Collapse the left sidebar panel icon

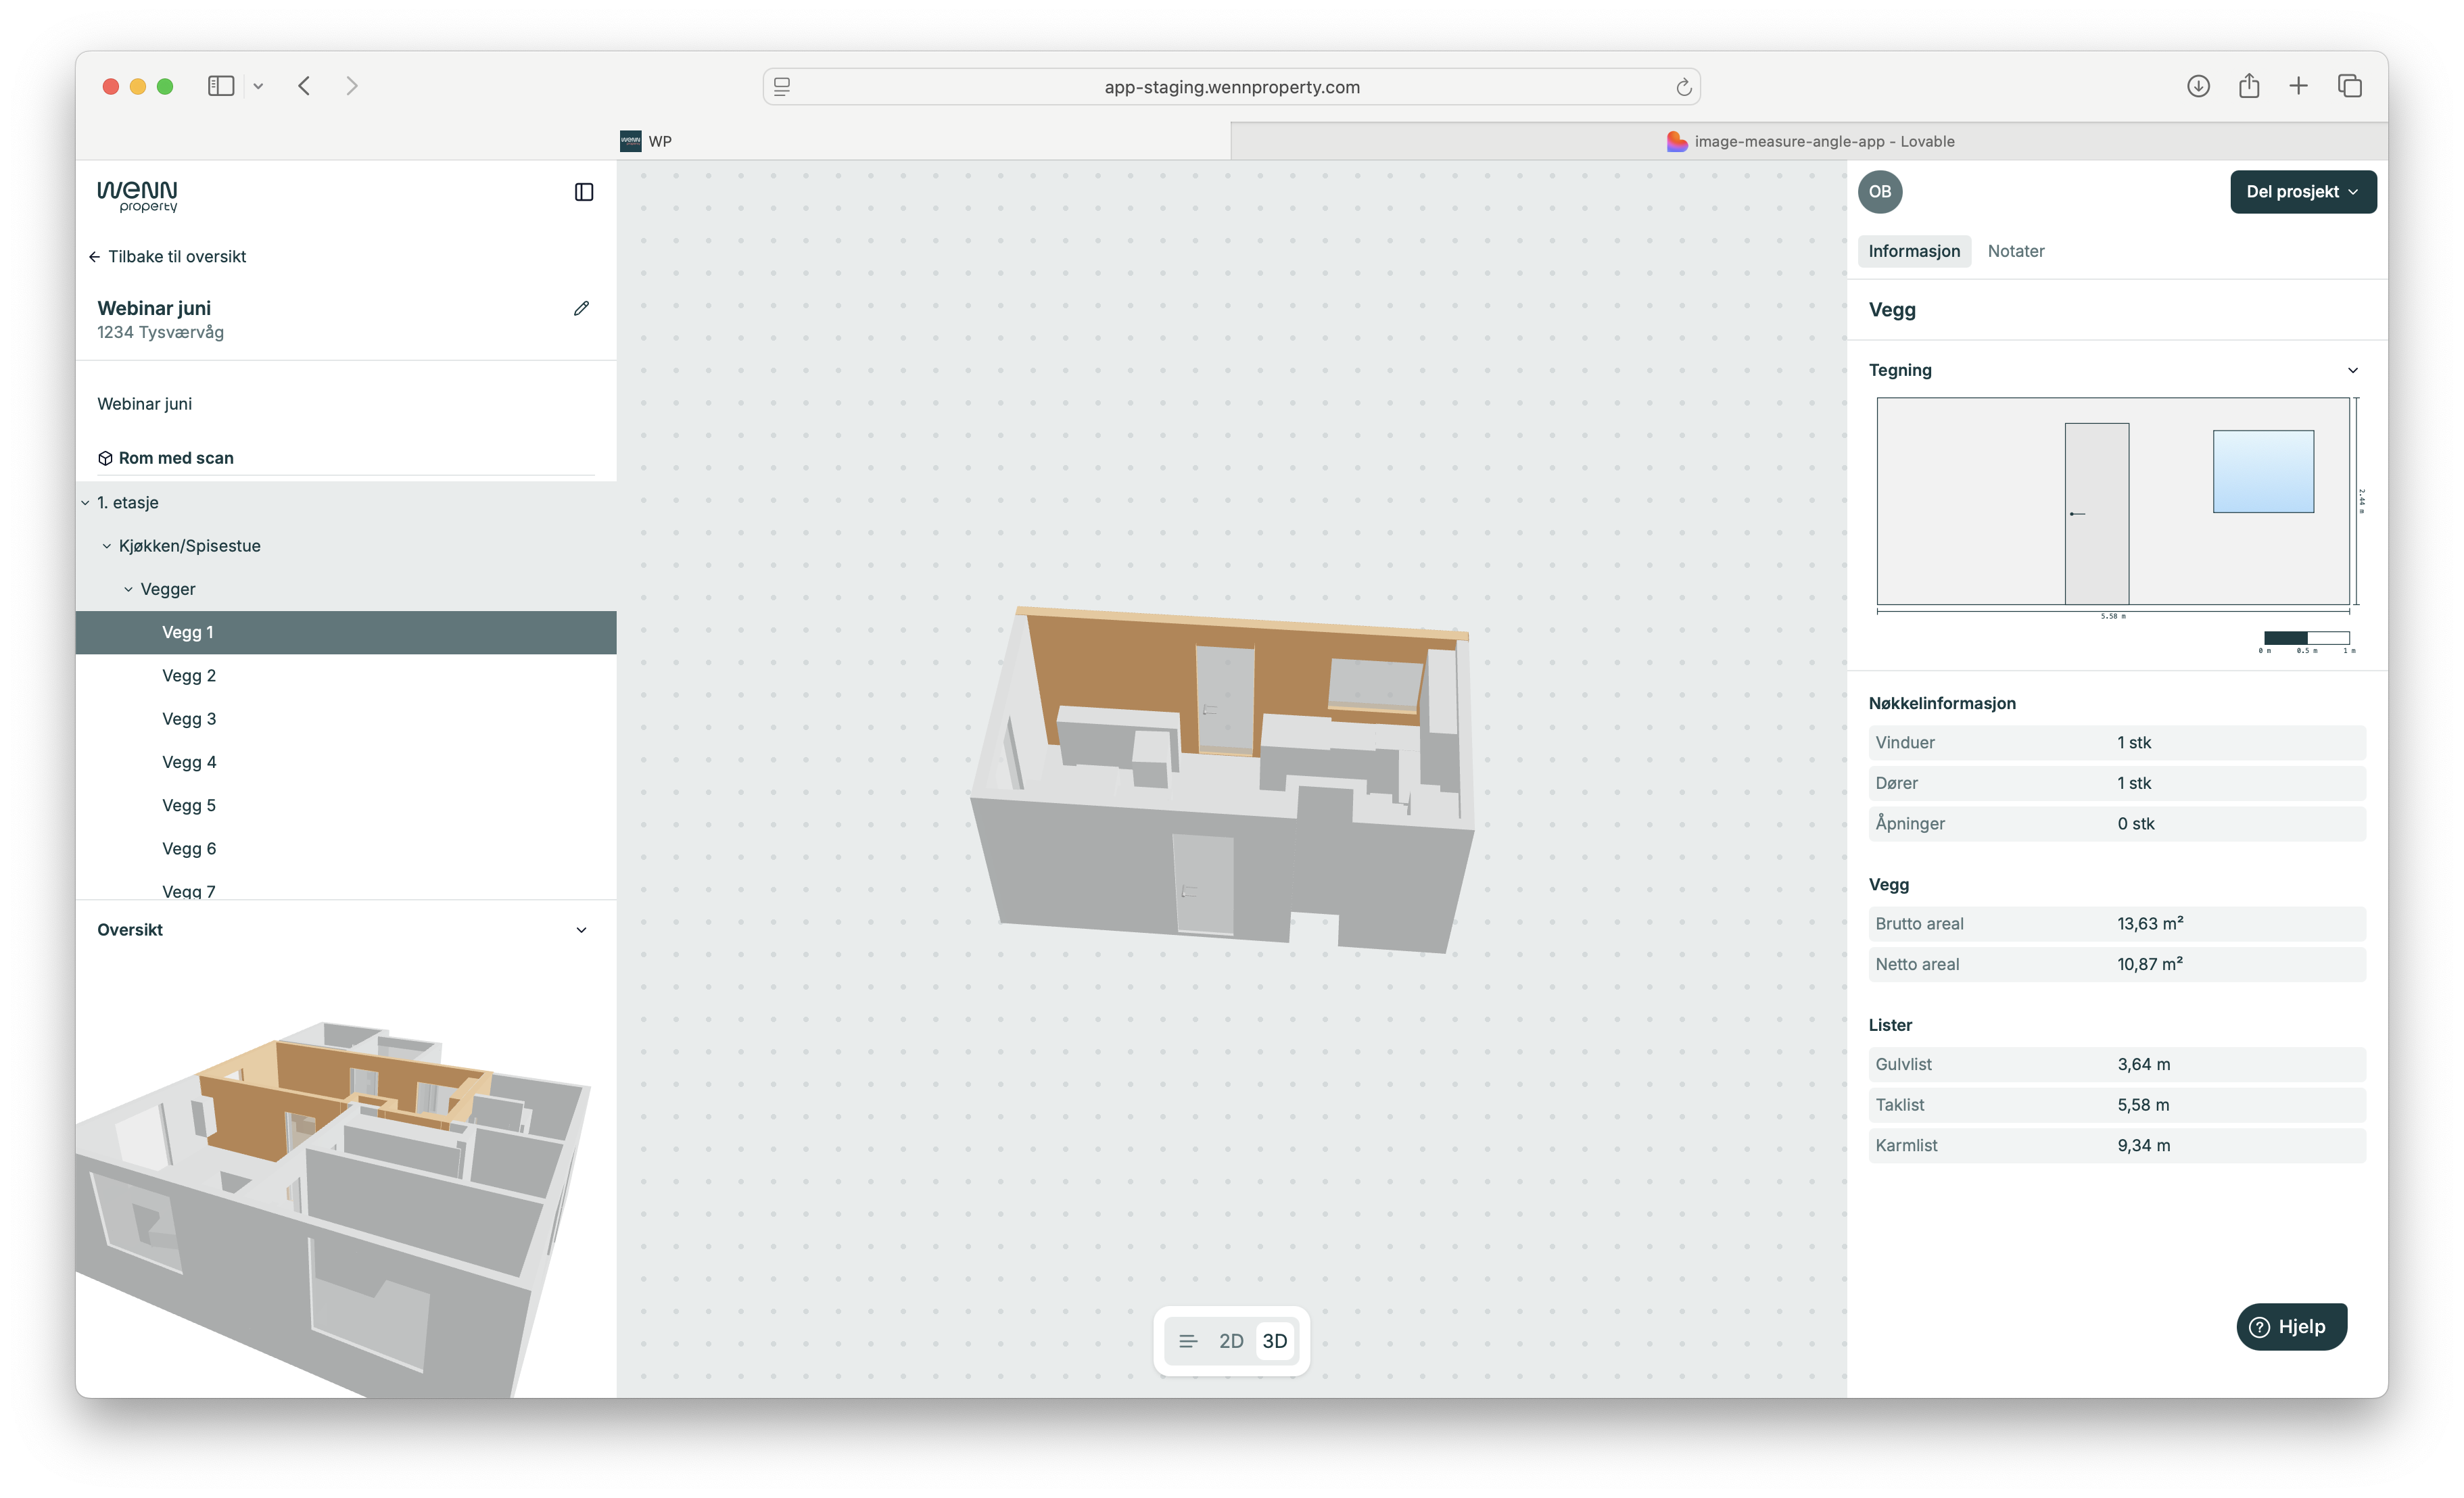pos(584,192)
